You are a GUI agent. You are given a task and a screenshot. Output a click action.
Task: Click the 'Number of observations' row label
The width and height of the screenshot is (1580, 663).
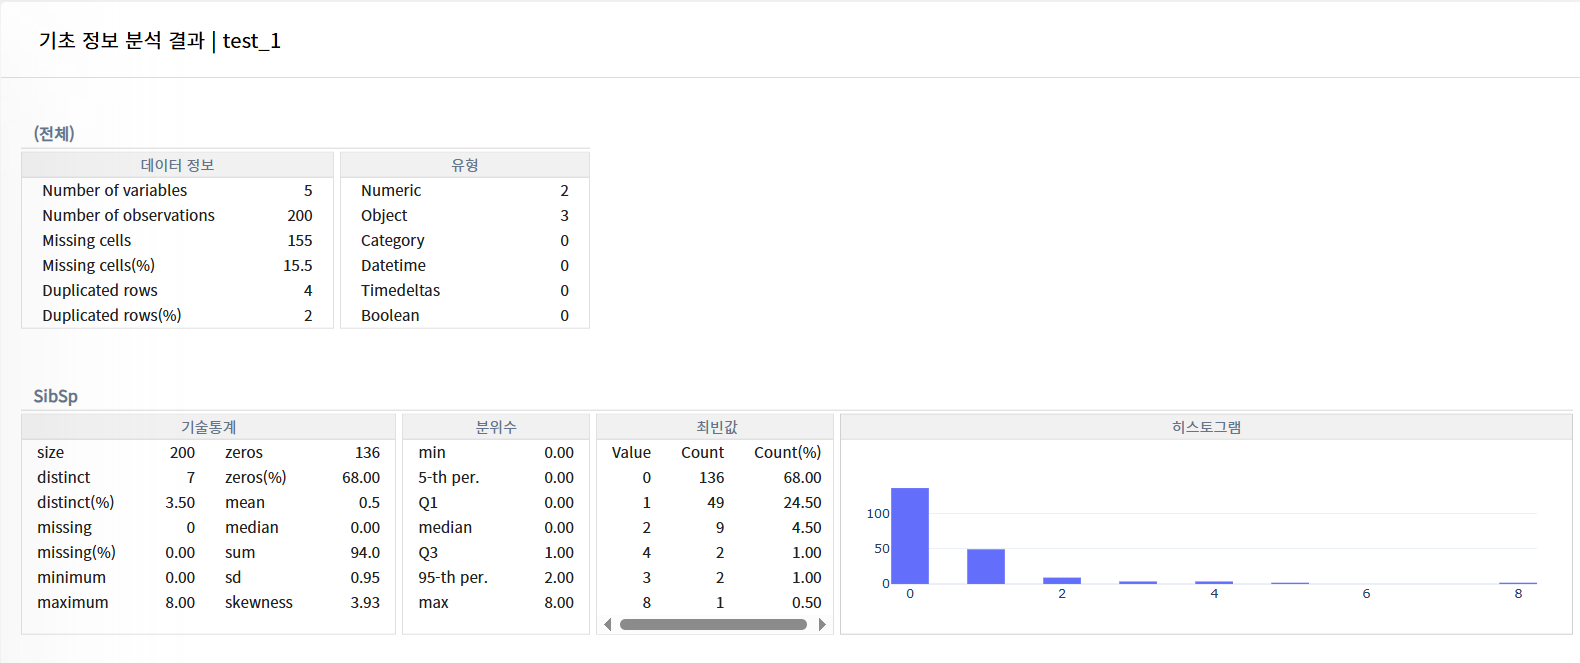[x=128, y=215]
